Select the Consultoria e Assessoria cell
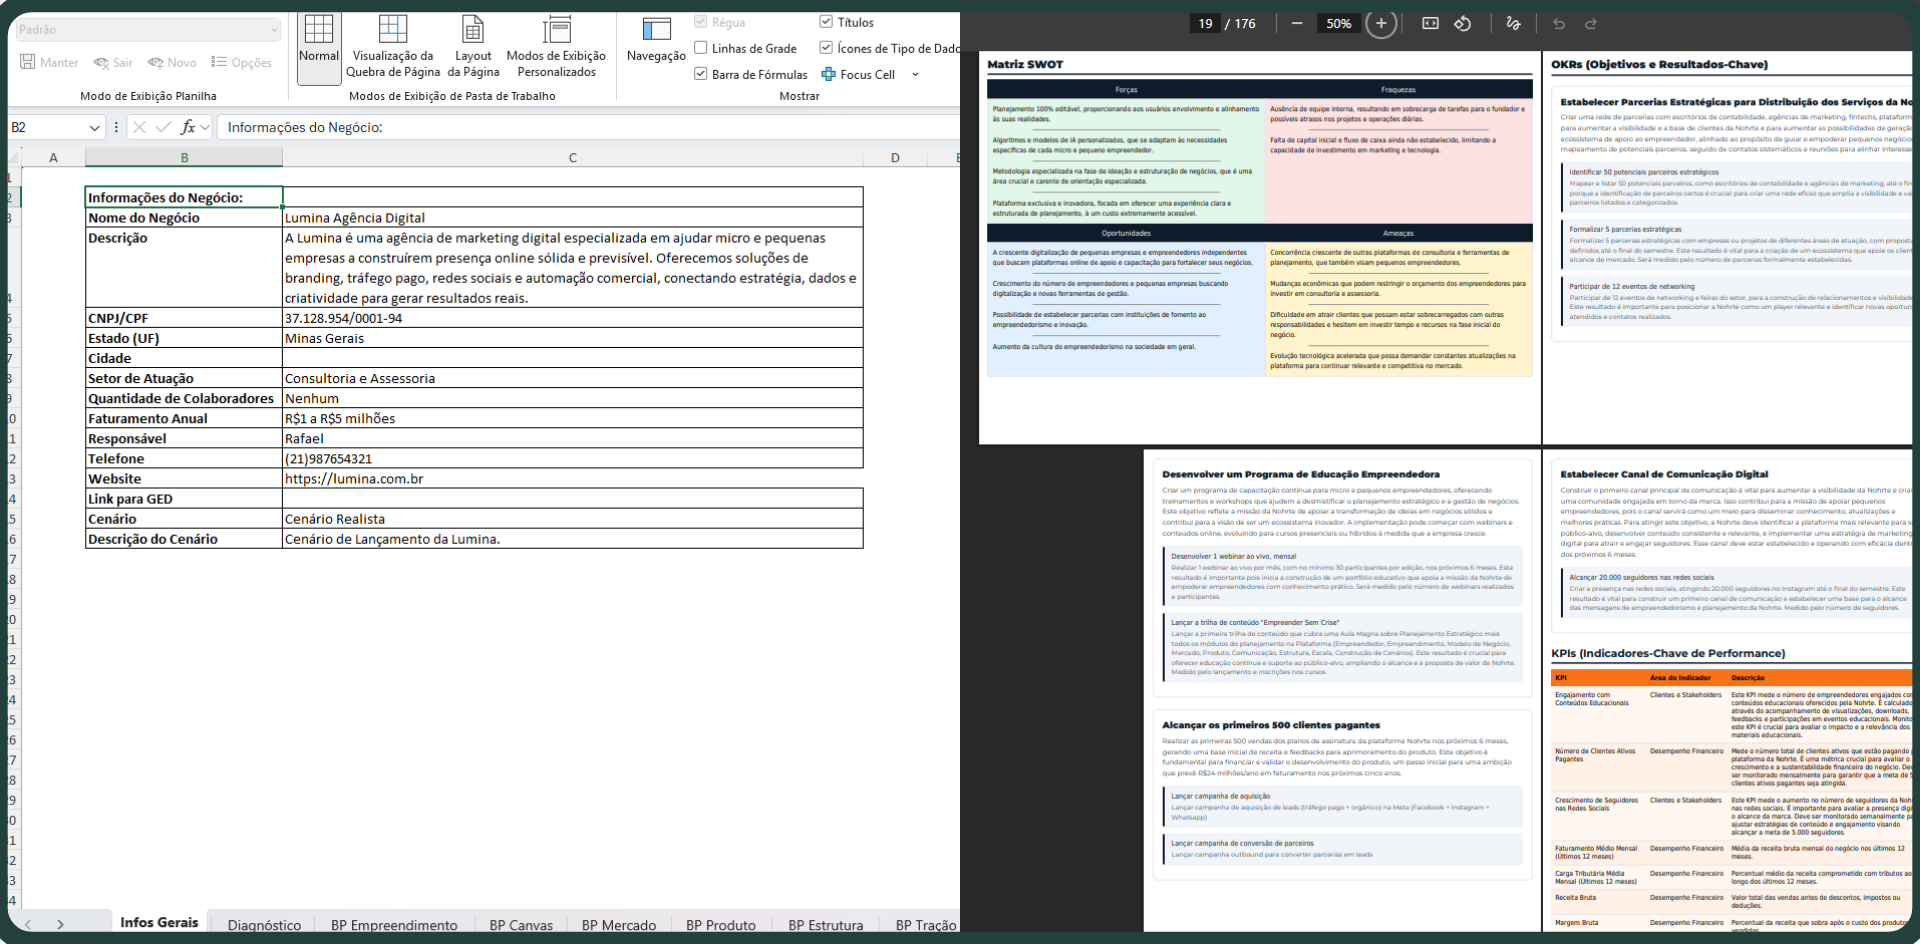Image resolution: width=1920 pixels, height=944 pixels. coord(573,378)
